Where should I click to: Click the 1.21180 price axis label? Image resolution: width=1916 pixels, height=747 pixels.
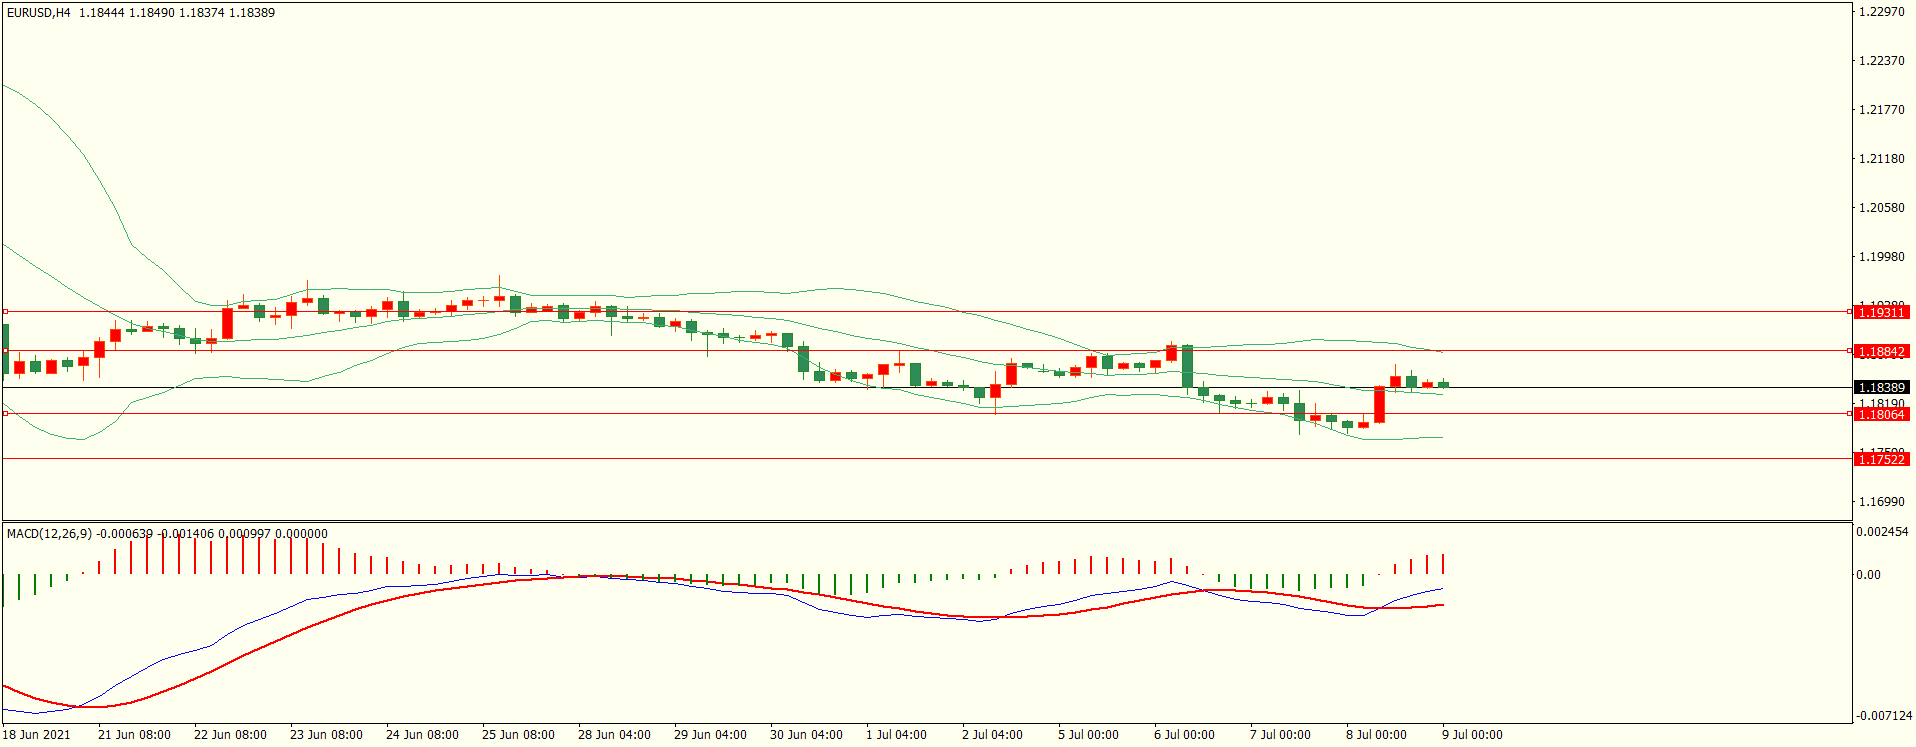click(x=1881, y=159)
